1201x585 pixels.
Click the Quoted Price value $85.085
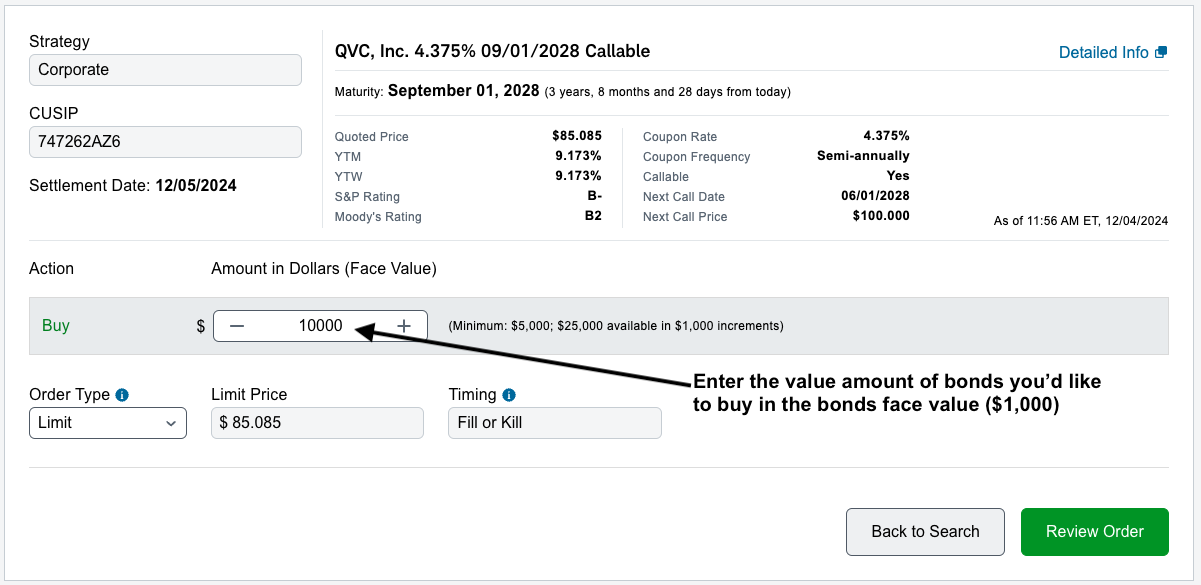[x=577, y=136]
